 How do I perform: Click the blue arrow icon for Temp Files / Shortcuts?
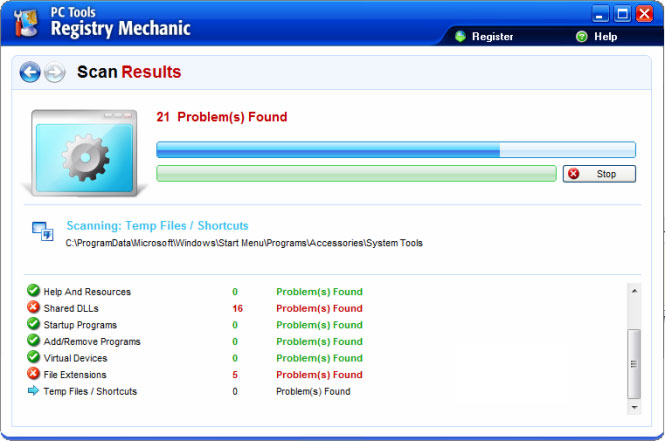[x=33, y=390]
